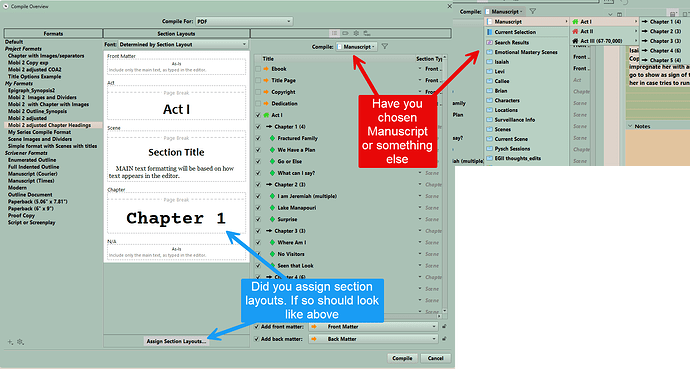
Task: Click the filter funnel icon in the inset window
Action: point(532,11)
